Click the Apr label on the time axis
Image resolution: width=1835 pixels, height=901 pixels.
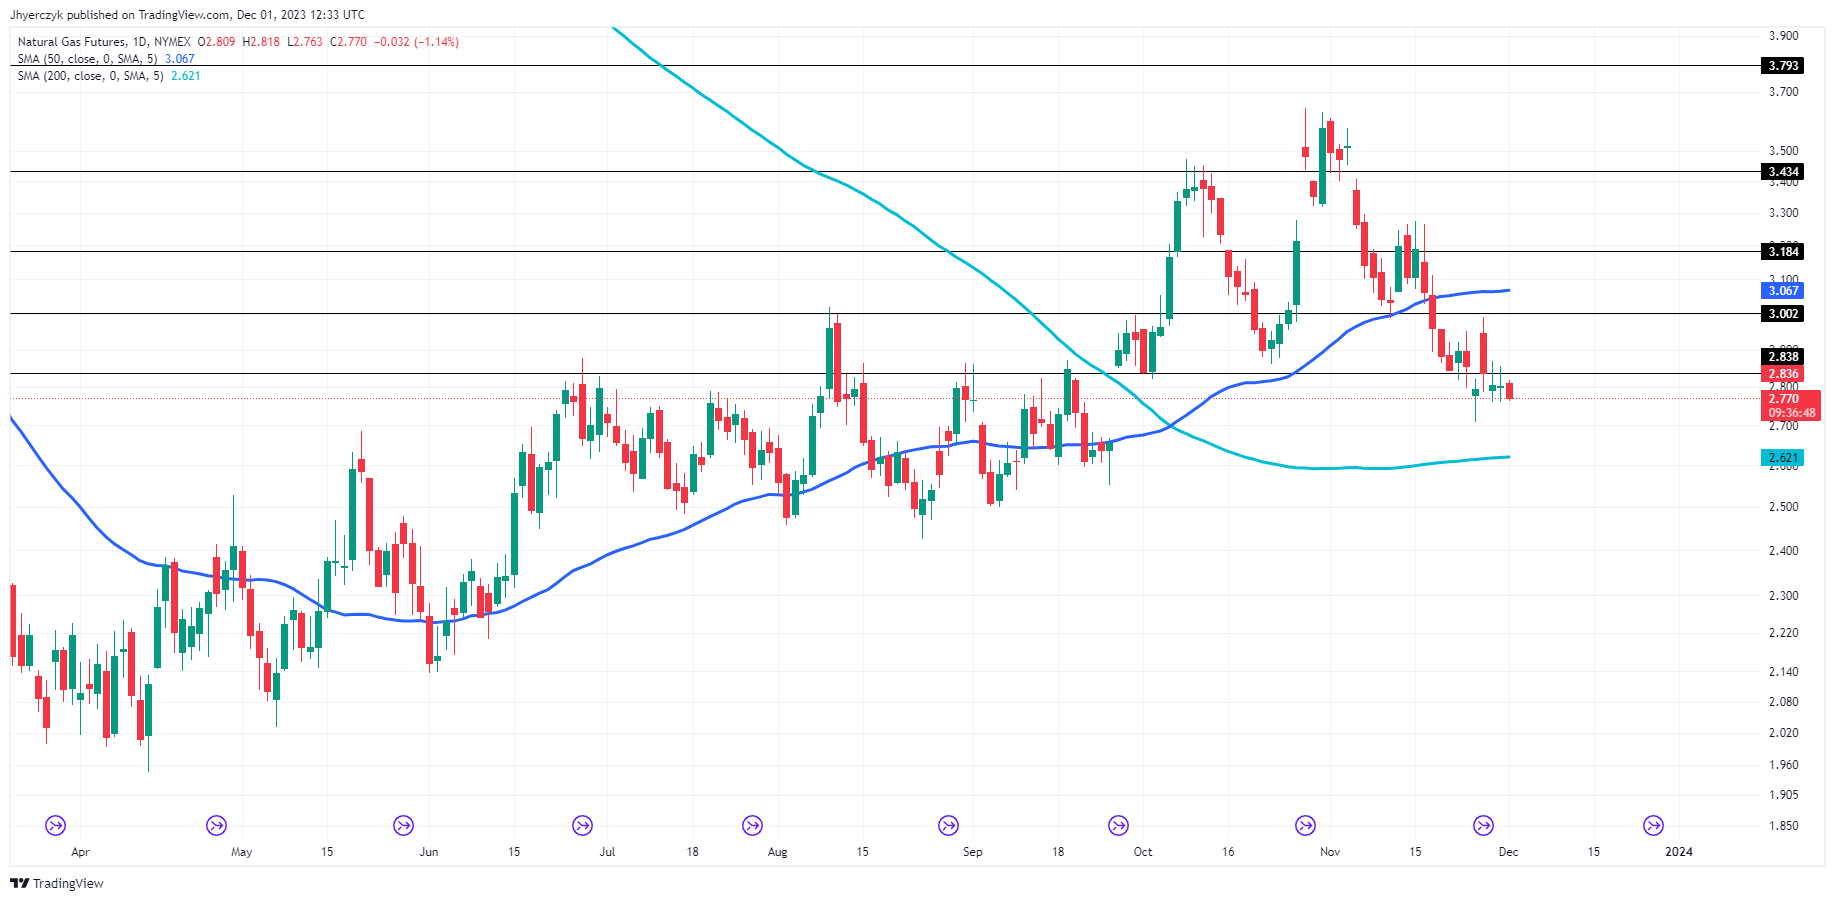pos(81,852)
